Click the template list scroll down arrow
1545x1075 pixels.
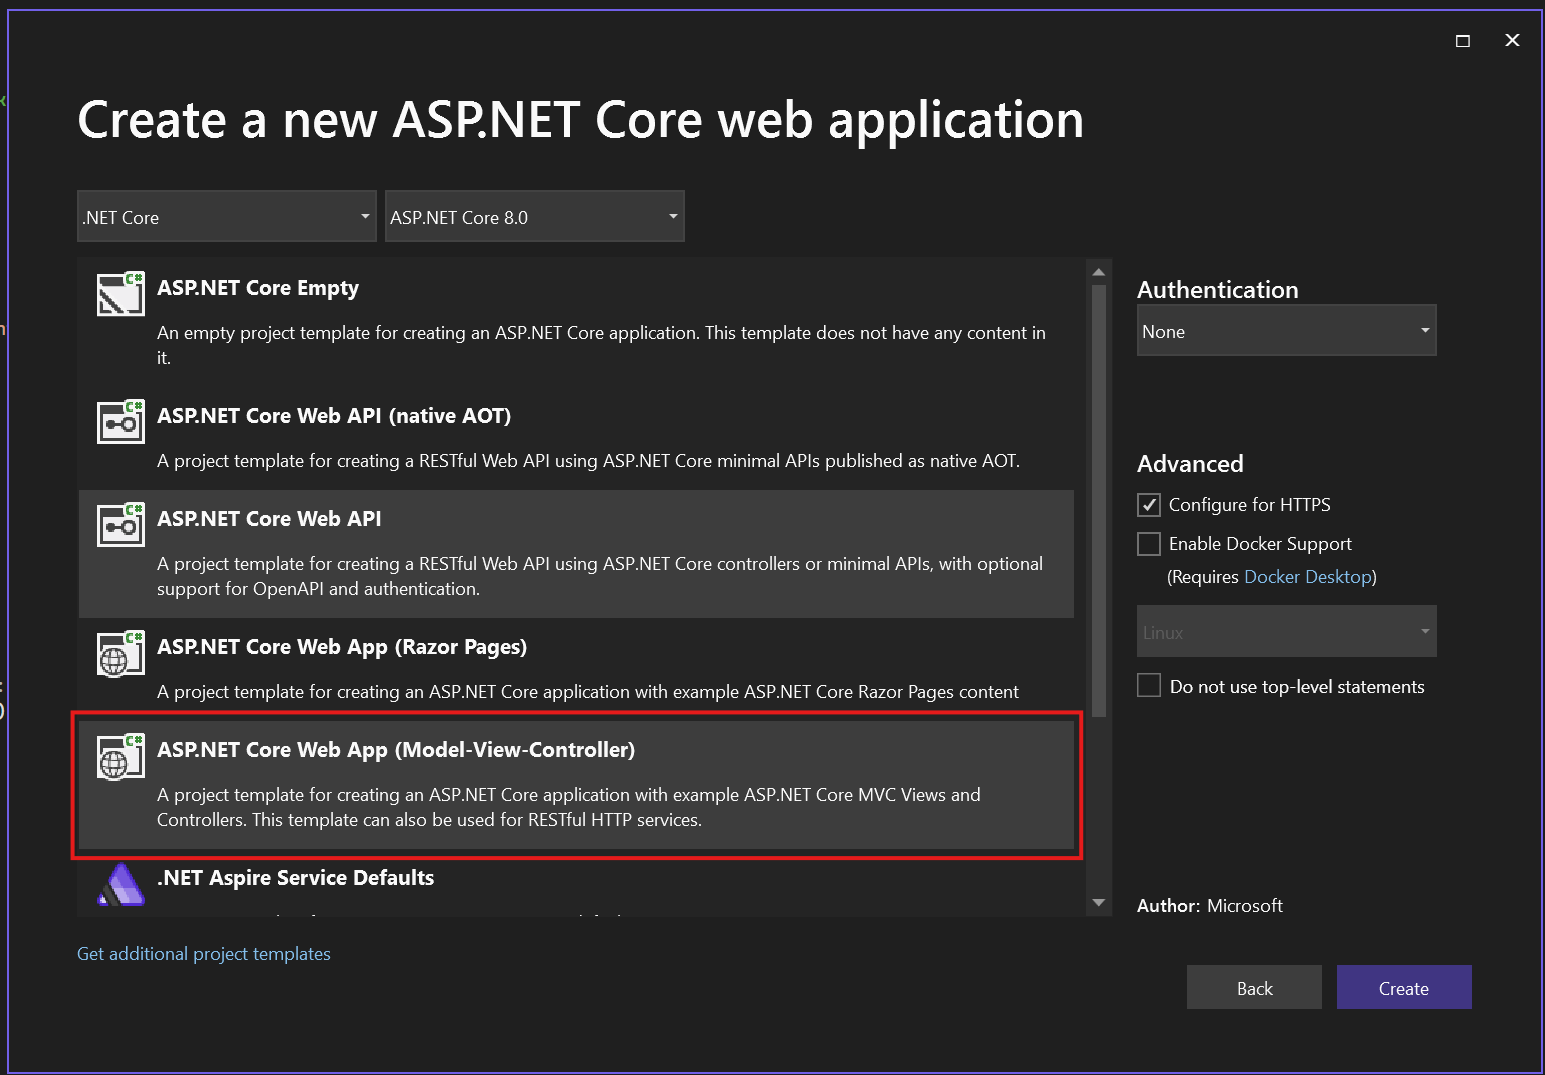[x=1099, y=903]
